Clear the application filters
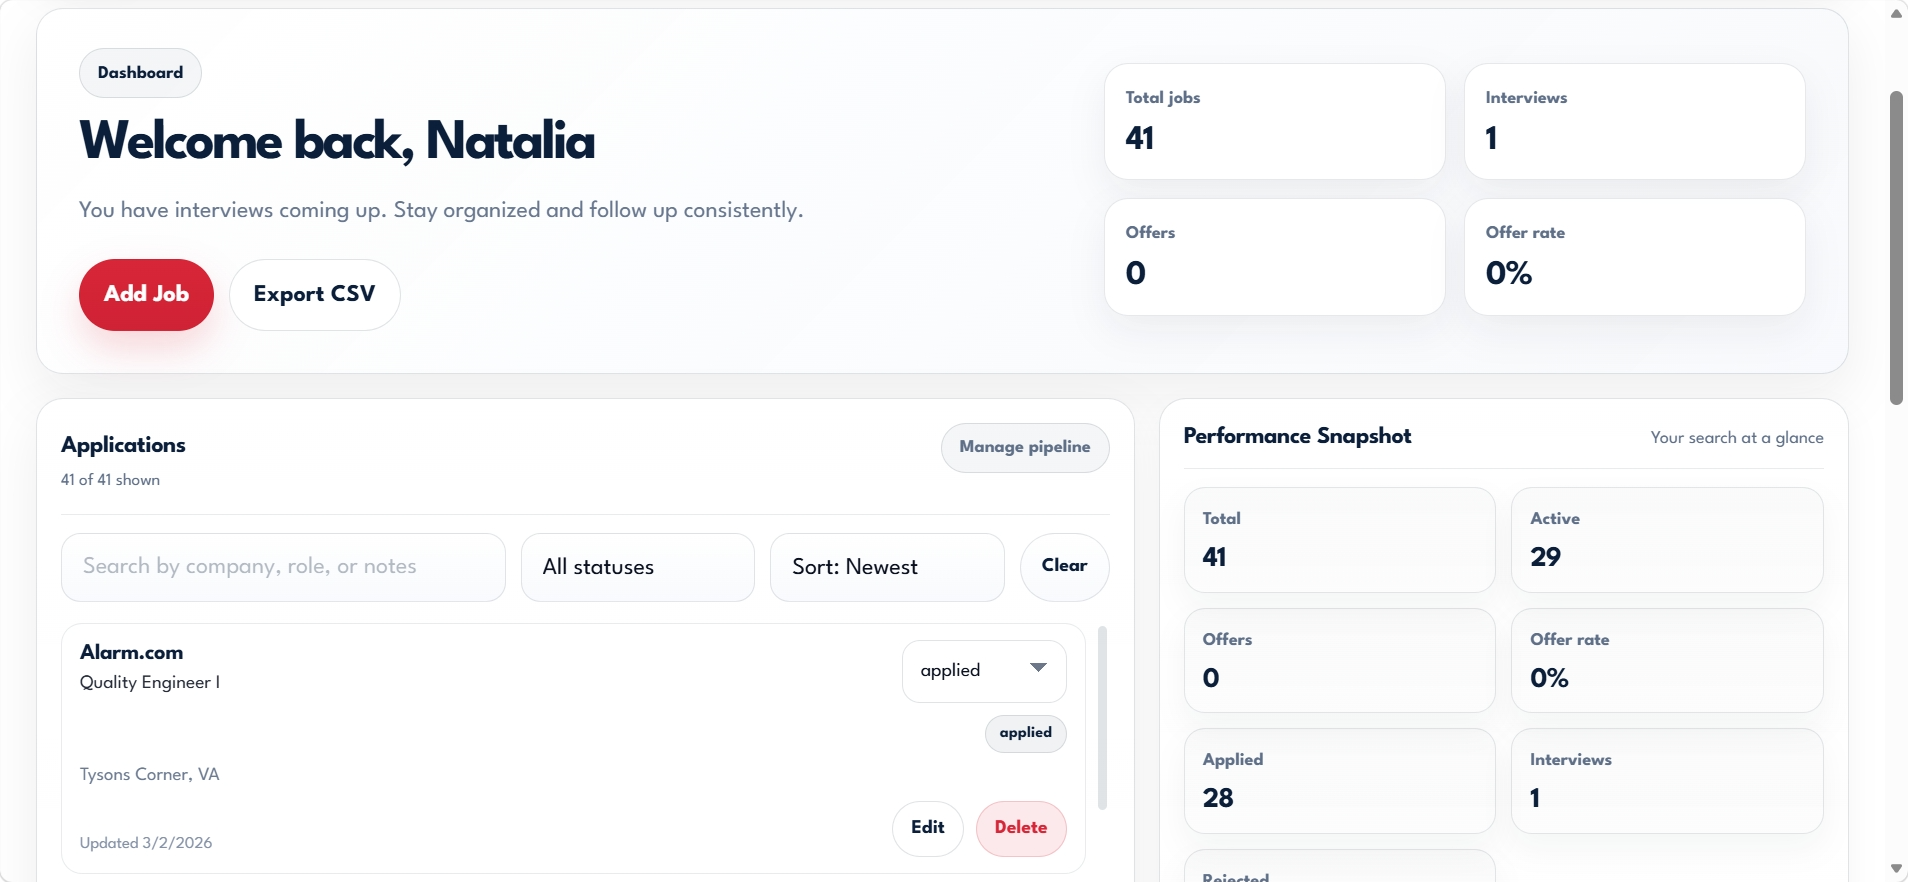This screenshot has width=1908, height=882. [x=1064, y=566]
